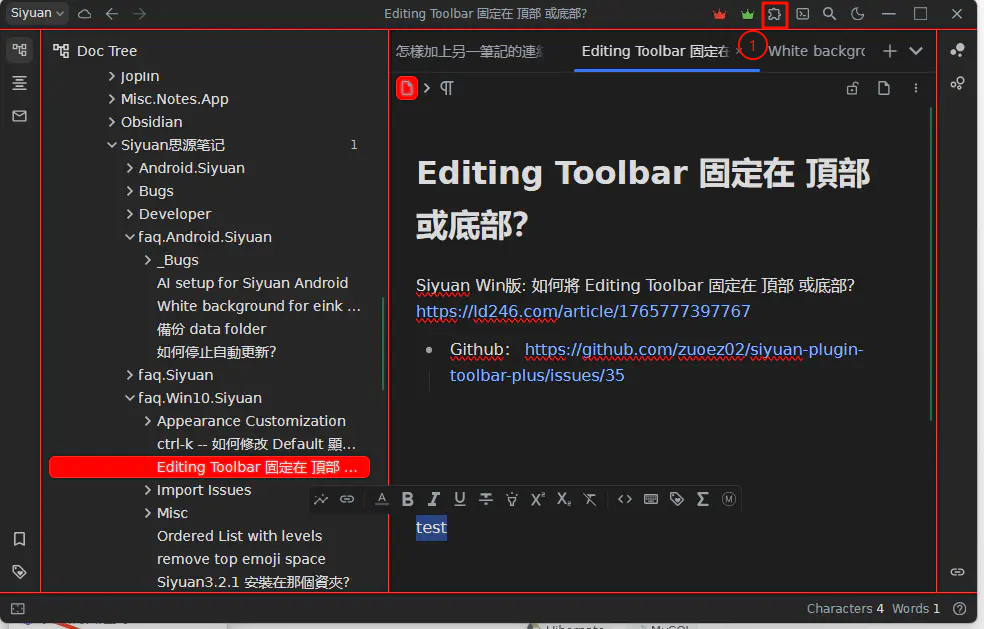Open the marketplace/plugins icon in the top toolbar
The image size is (984, 629).
click(774, 14)
